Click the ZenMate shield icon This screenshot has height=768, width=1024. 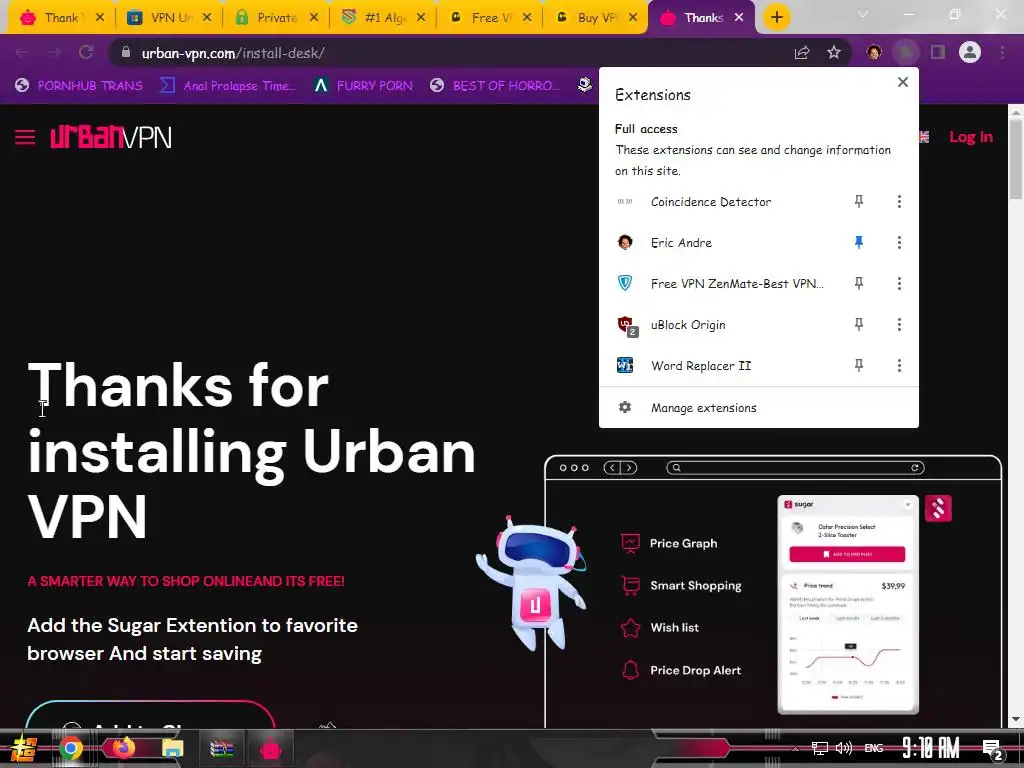(625, 283)
